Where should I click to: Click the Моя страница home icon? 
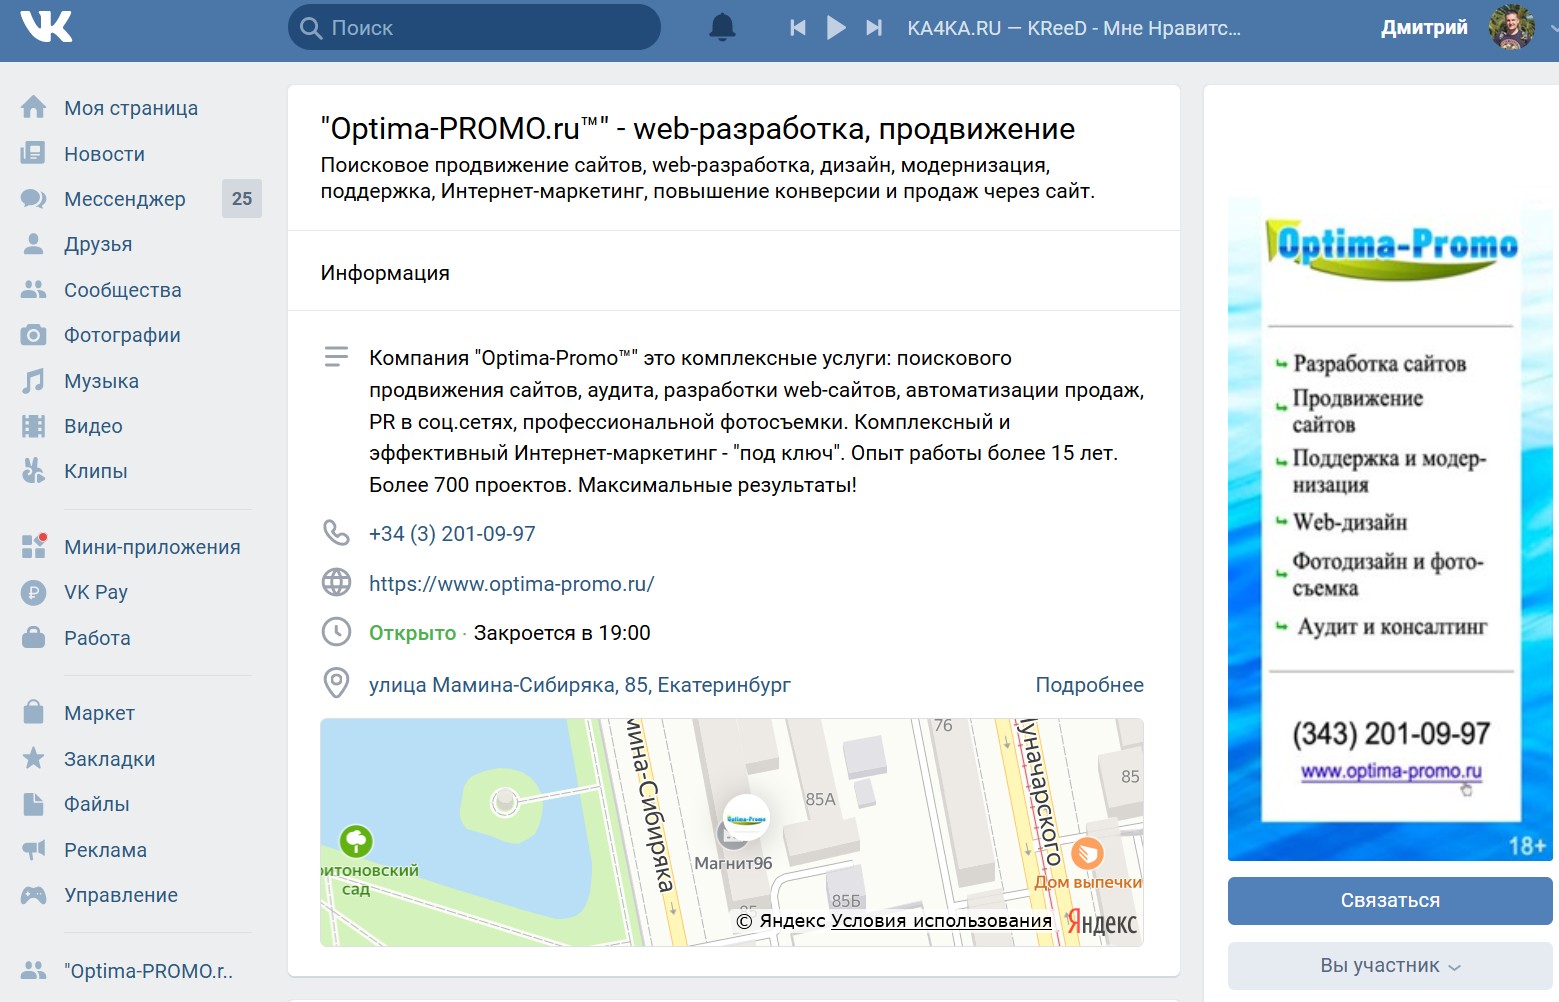[x=34, y=108]
